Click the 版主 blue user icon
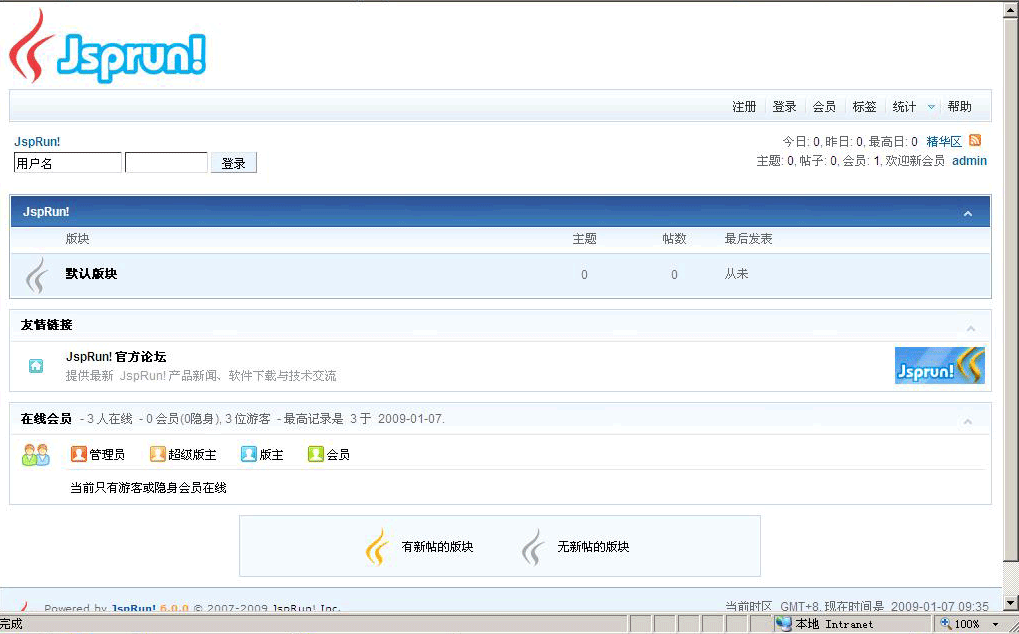1019x634 pixels. (x=248, y=454)
